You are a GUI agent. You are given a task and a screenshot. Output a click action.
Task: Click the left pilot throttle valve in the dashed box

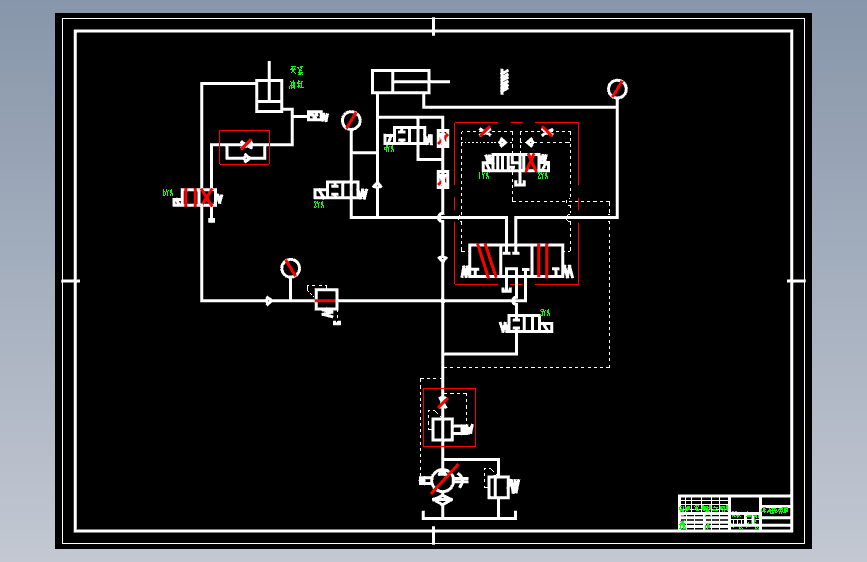(485, 132)
